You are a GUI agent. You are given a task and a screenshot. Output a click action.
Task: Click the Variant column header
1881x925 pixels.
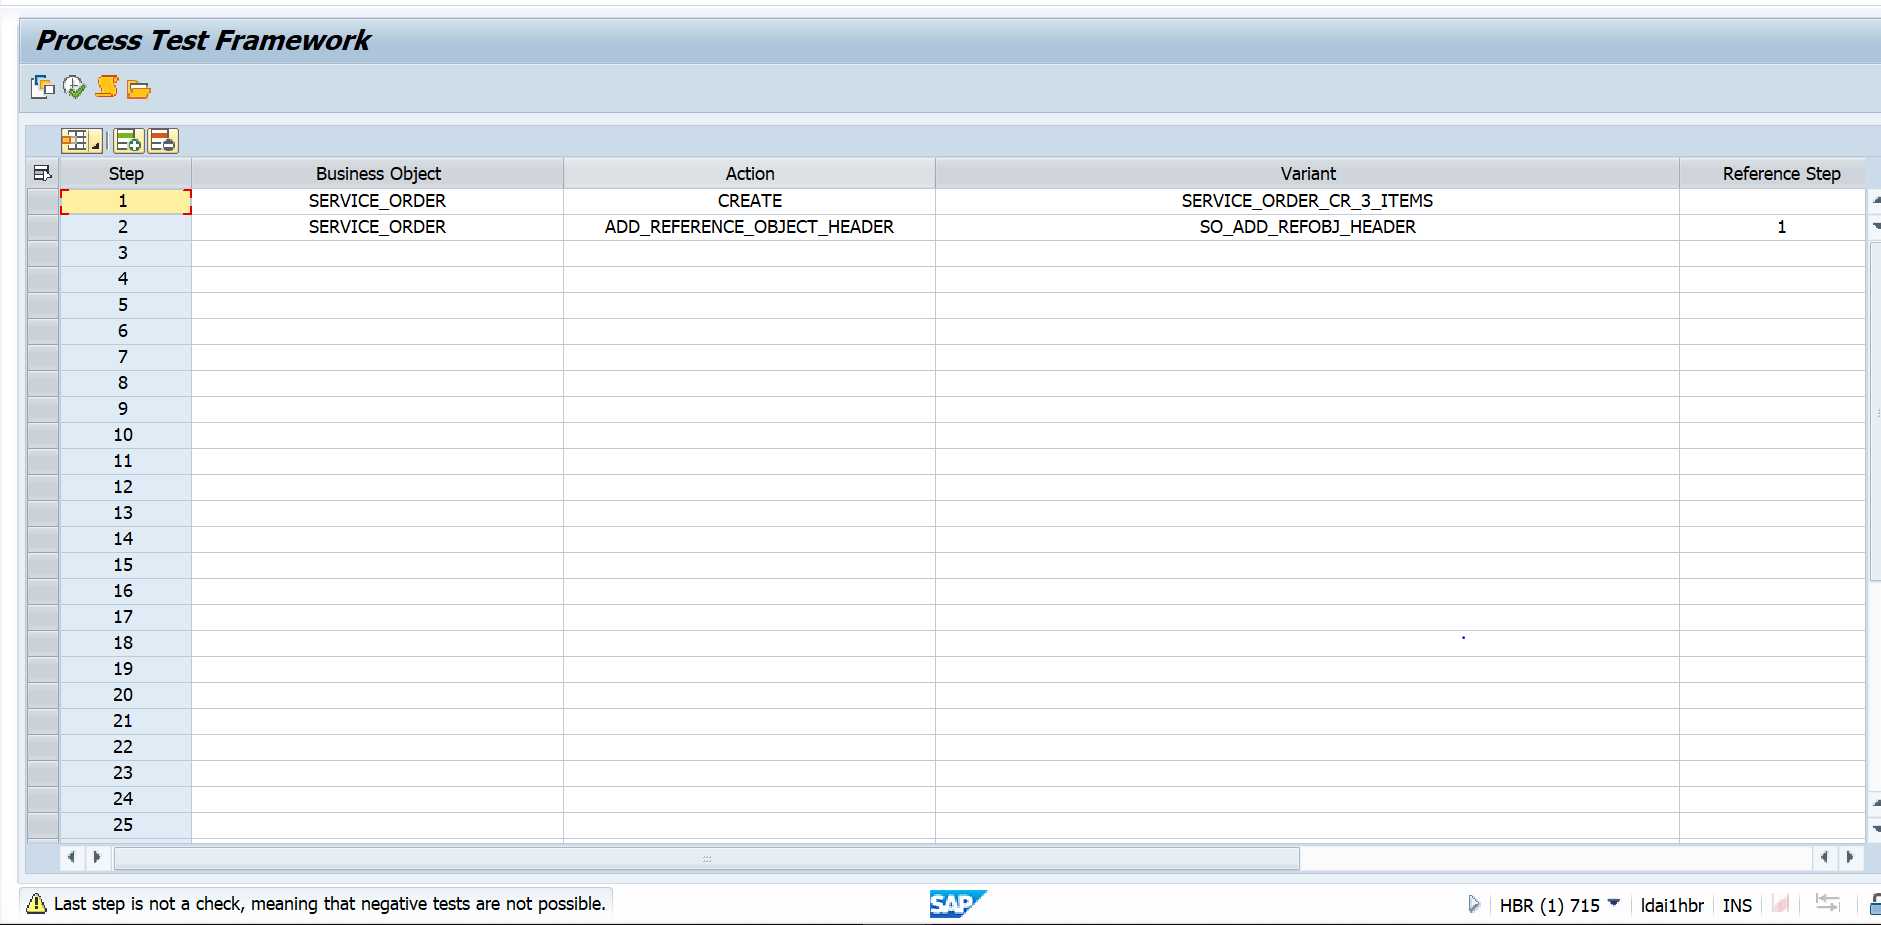coord(1308,174)
